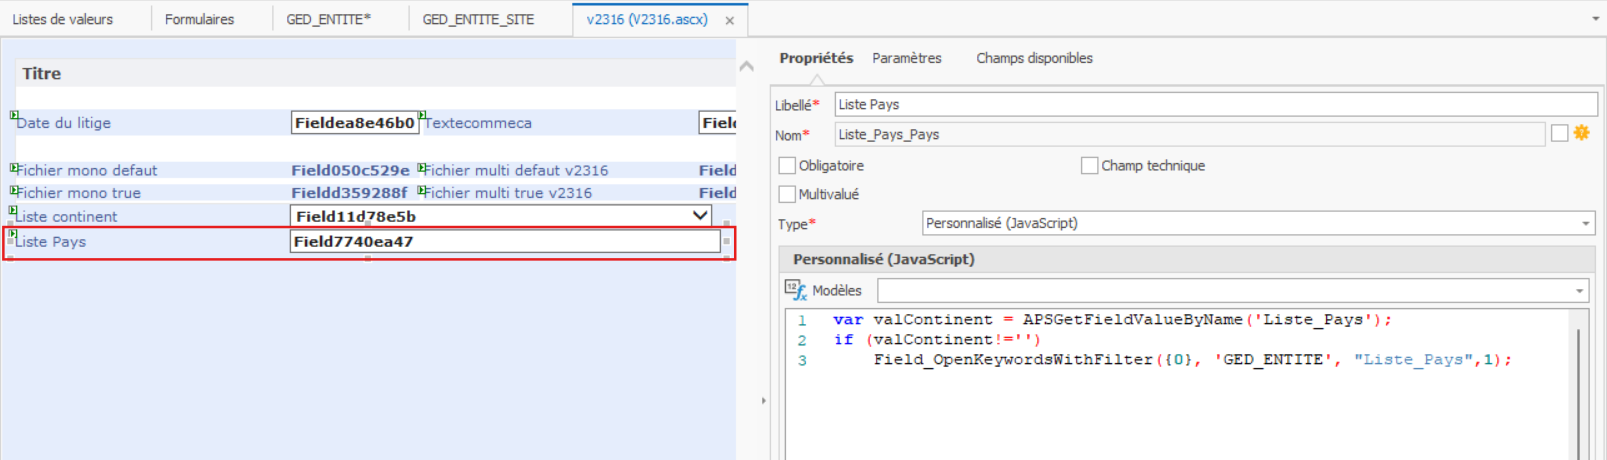The width and height of the screenshot is (1607, 460).
Task: Click green marker icon beside Fichier mono defaut
Action: (x=14, y=168)
